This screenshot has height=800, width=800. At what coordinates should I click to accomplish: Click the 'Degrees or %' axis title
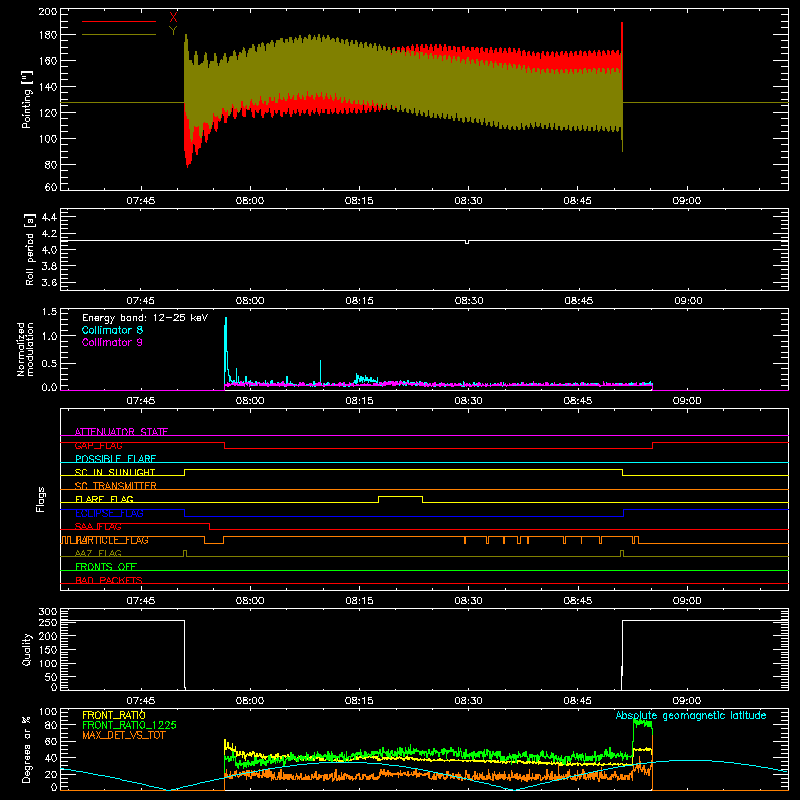tap(26, 749)
